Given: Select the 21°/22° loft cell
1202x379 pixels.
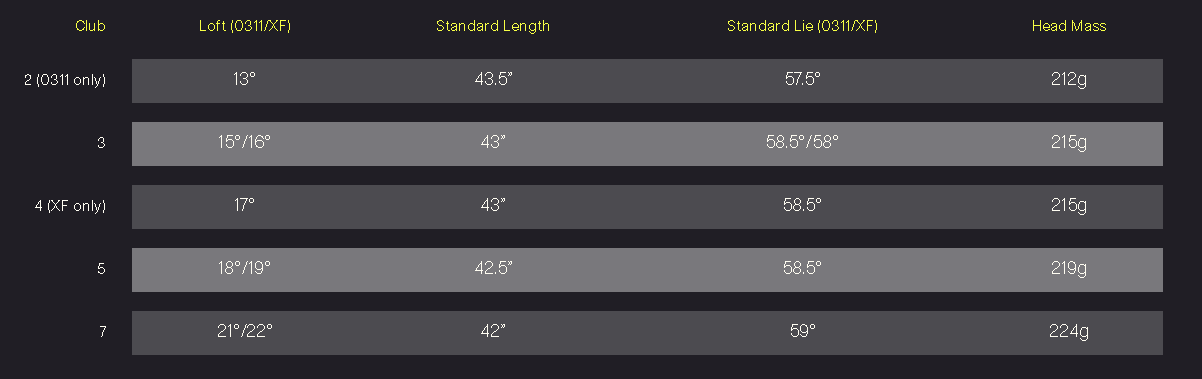Looking at the screenshot, I should pos(245,332).
